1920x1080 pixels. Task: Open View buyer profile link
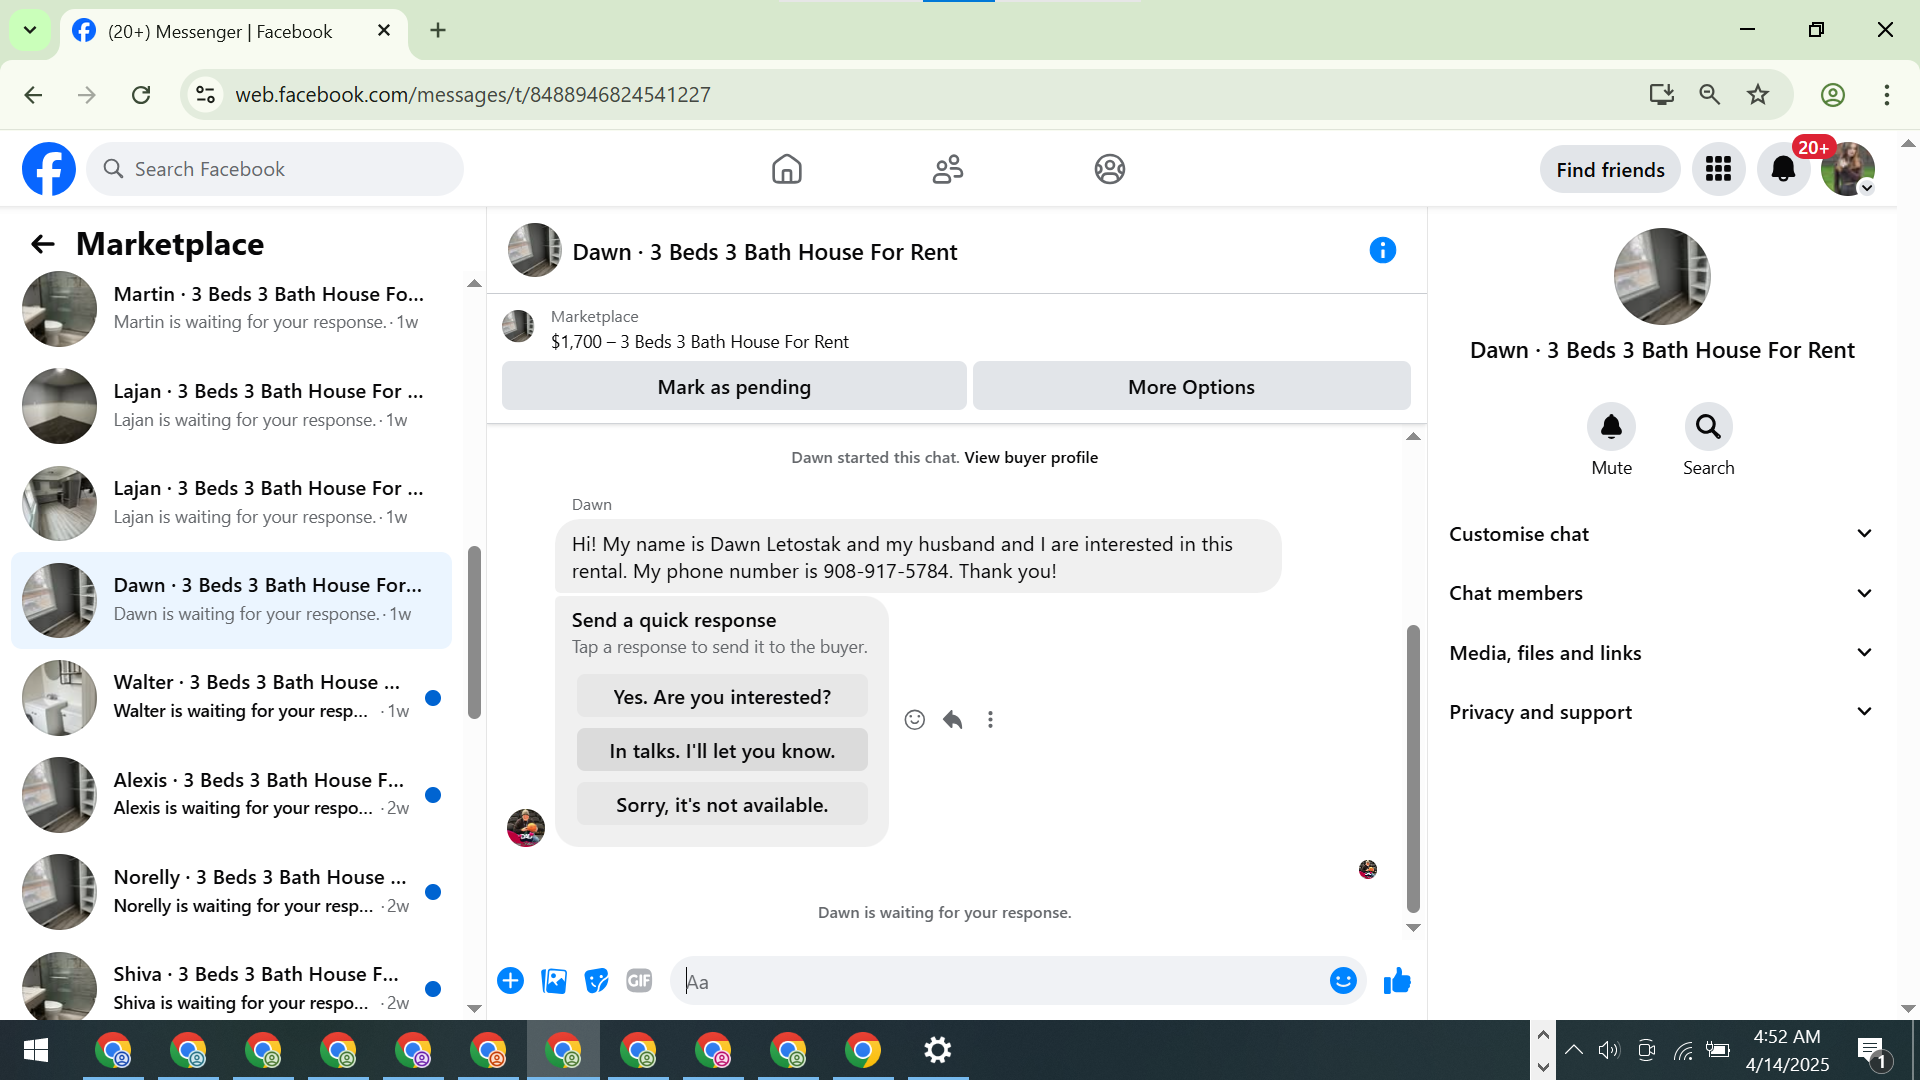click(1031, 457)
